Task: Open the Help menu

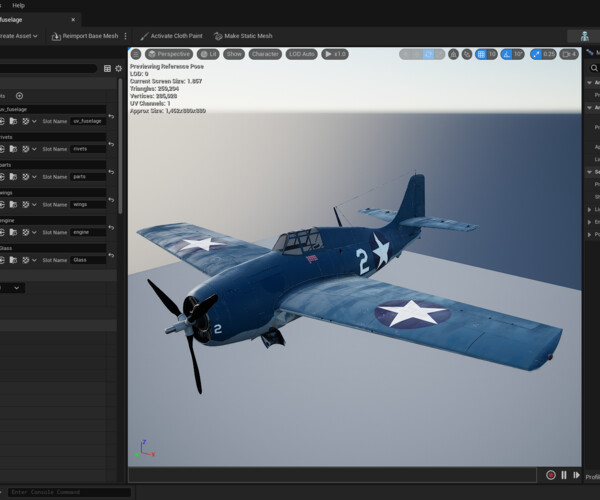Action: pos(19,5)
